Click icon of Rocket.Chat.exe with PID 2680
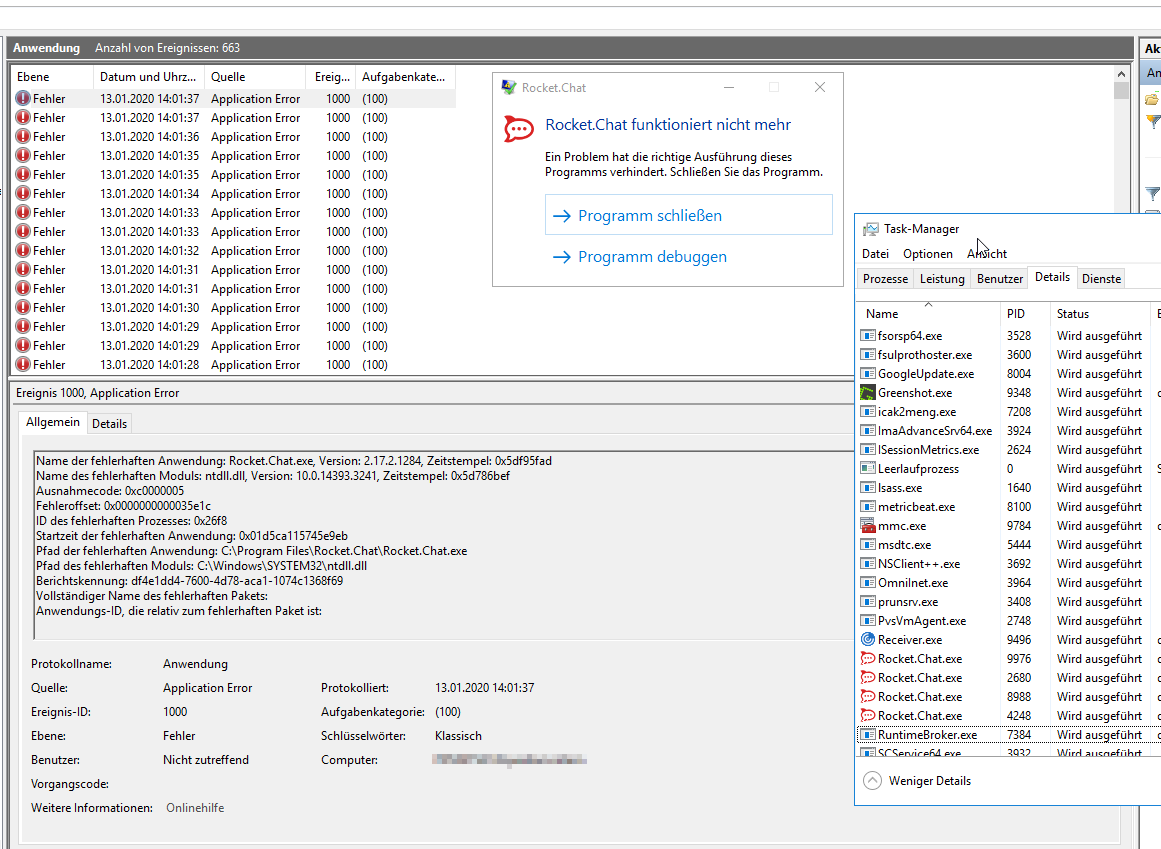 click(x=868, y=678)
